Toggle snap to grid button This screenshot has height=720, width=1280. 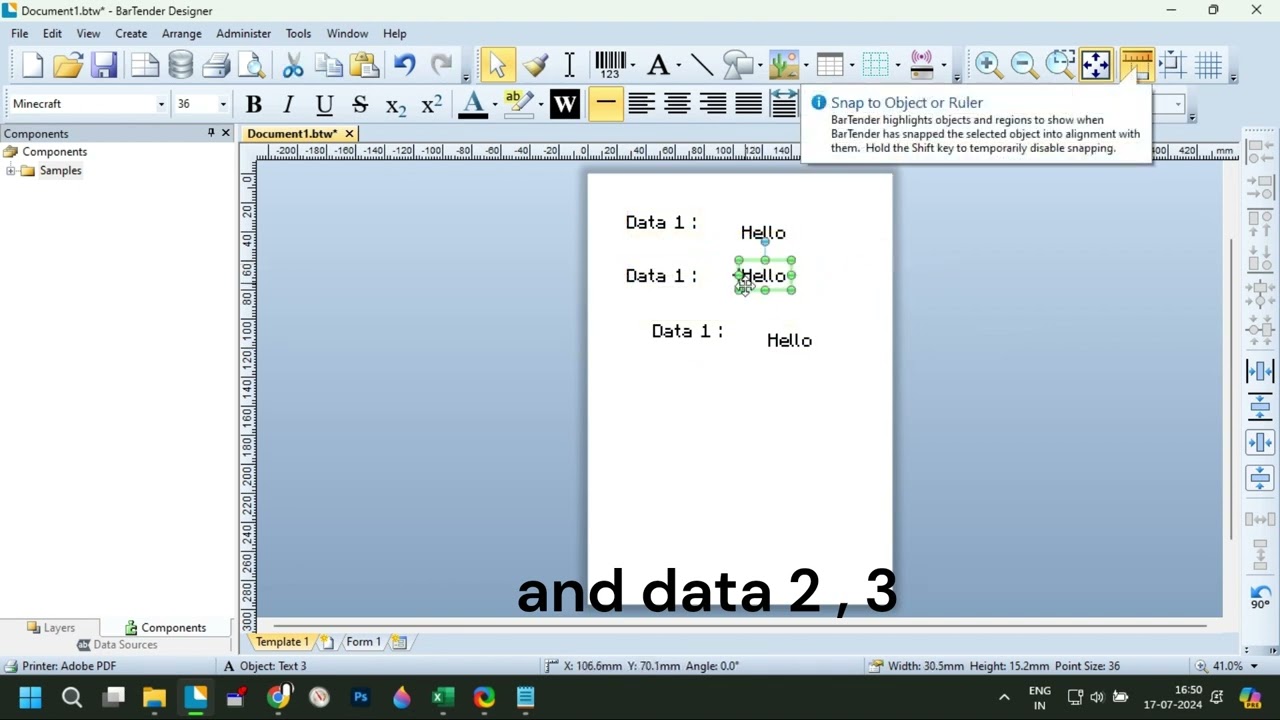pos(1208,65)
